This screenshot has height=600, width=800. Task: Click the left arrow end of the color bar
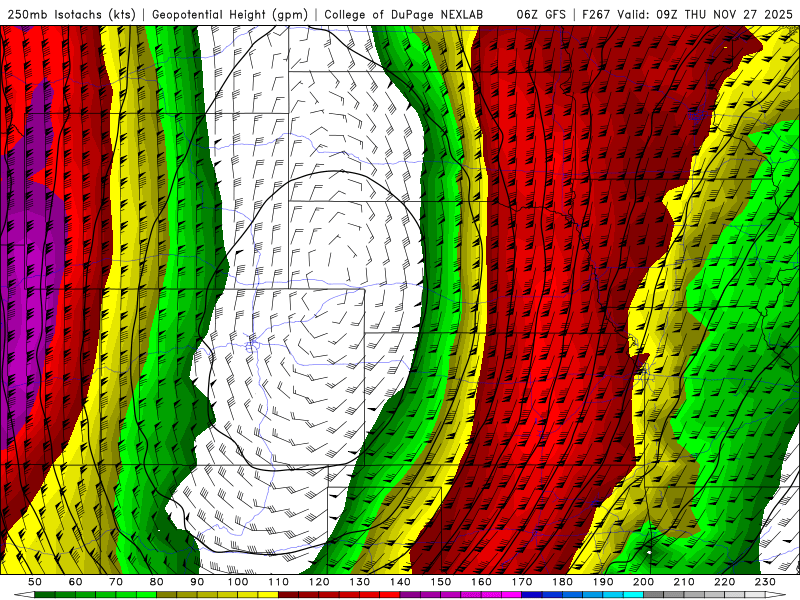pos(24,595)
